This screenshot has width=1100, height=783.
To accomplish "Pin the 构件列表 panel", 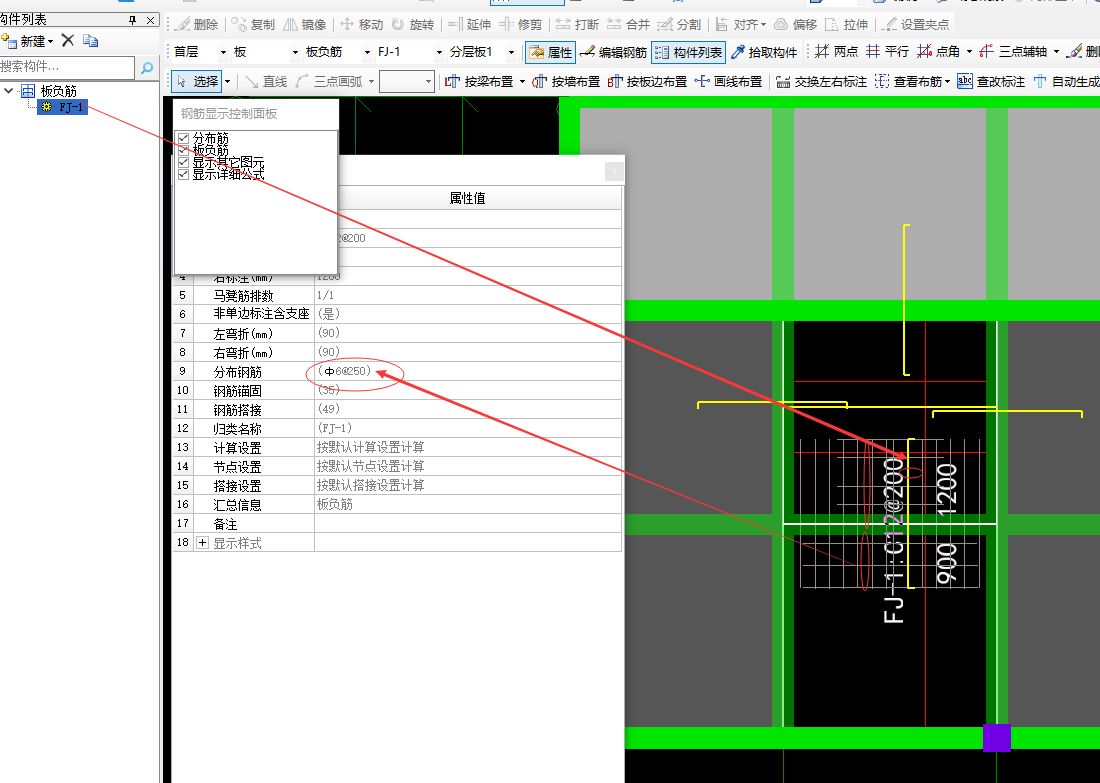I will (x=133, y=20).
